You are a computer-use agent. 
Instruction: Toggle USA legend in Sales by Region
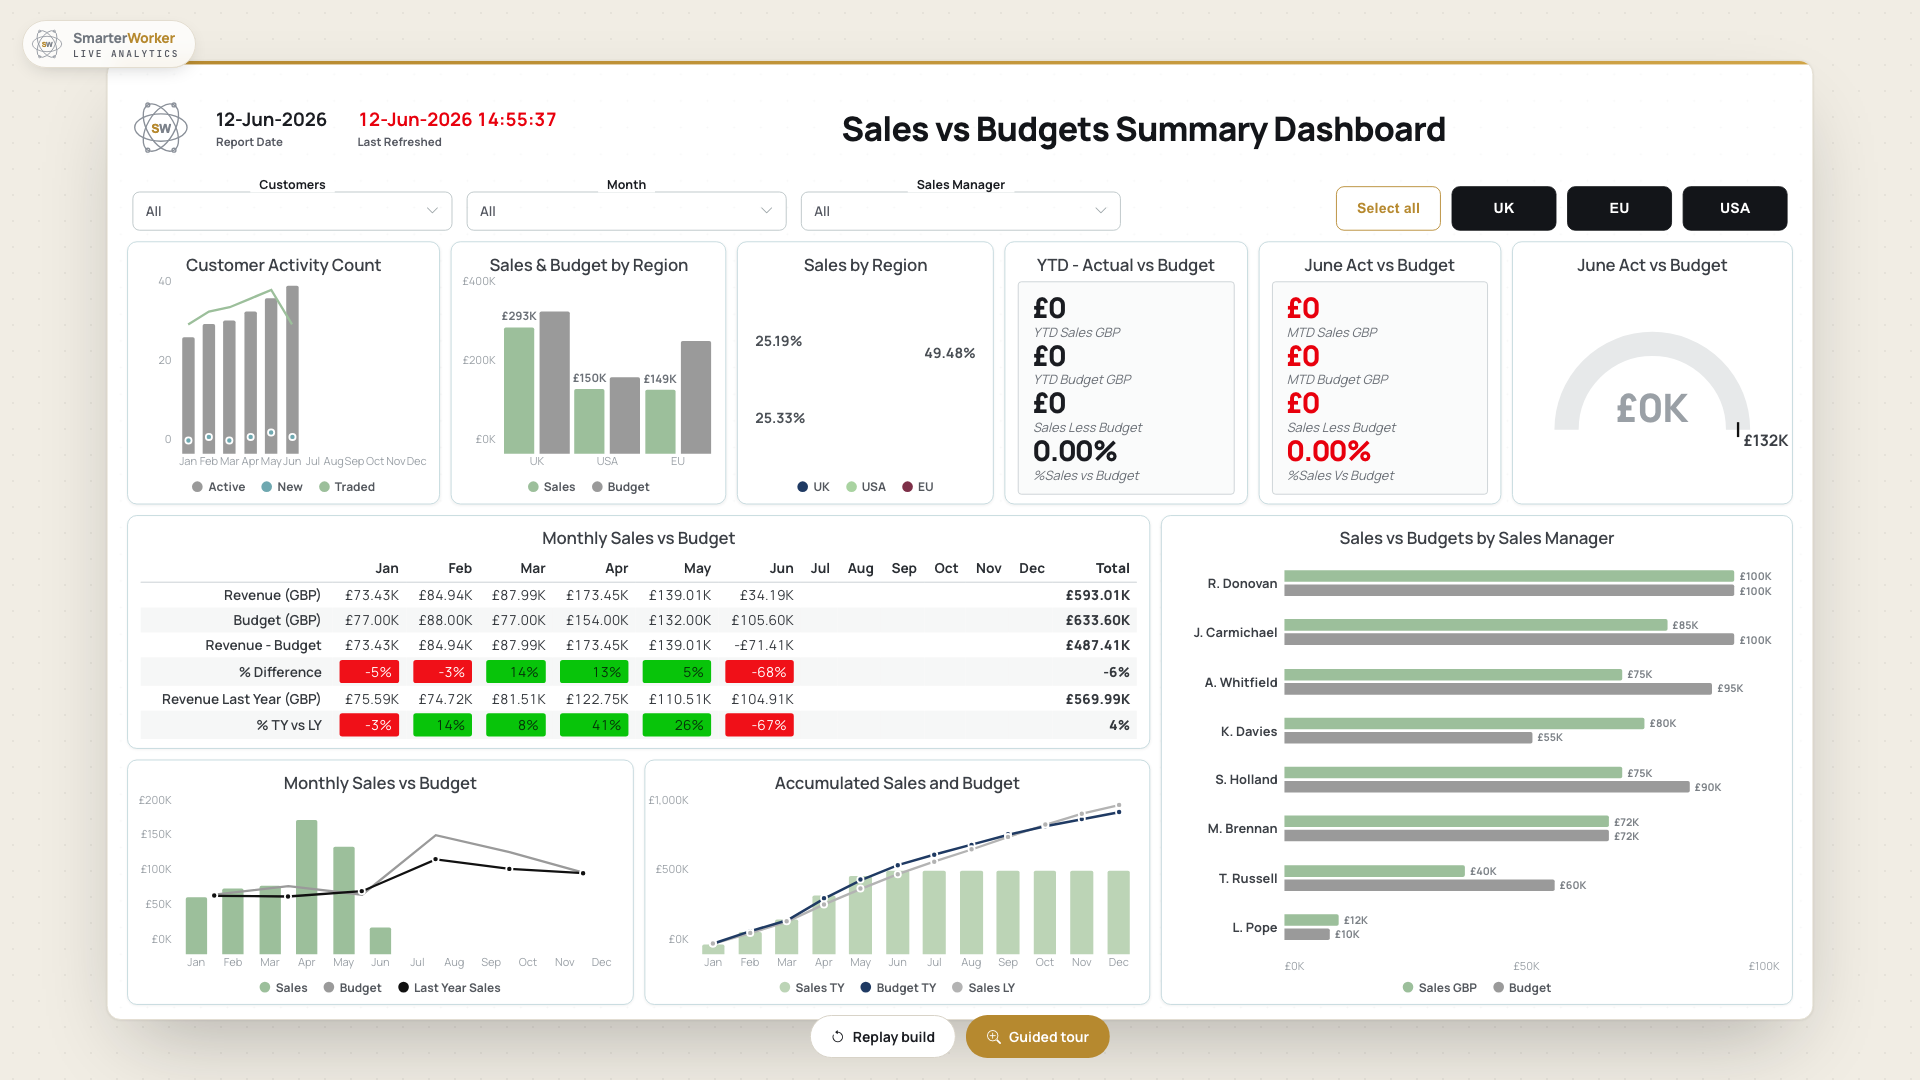pyautogui.click(x=866, y=487)
